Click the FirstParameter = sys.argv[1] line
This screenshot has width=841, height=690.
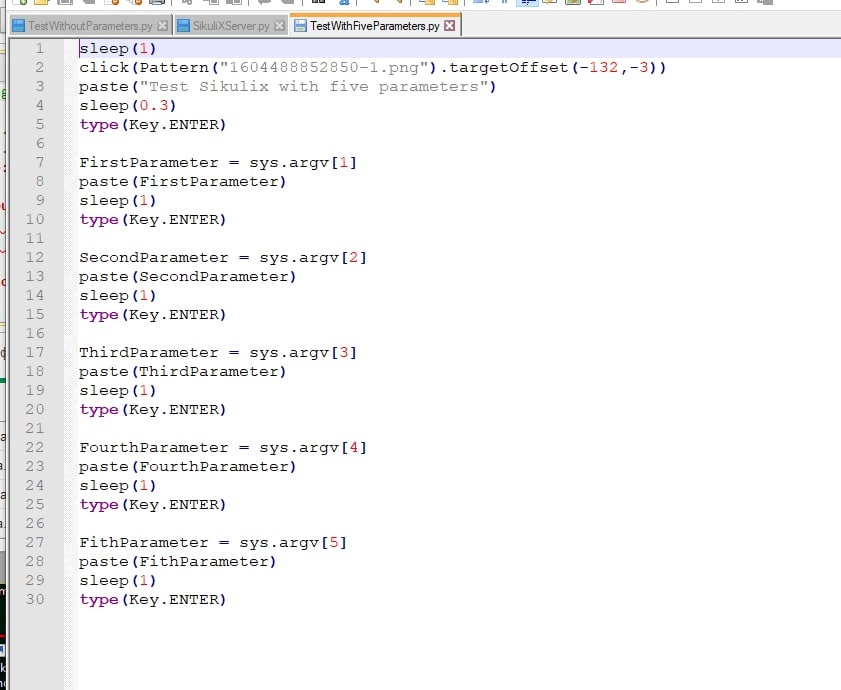coord(218,163)
